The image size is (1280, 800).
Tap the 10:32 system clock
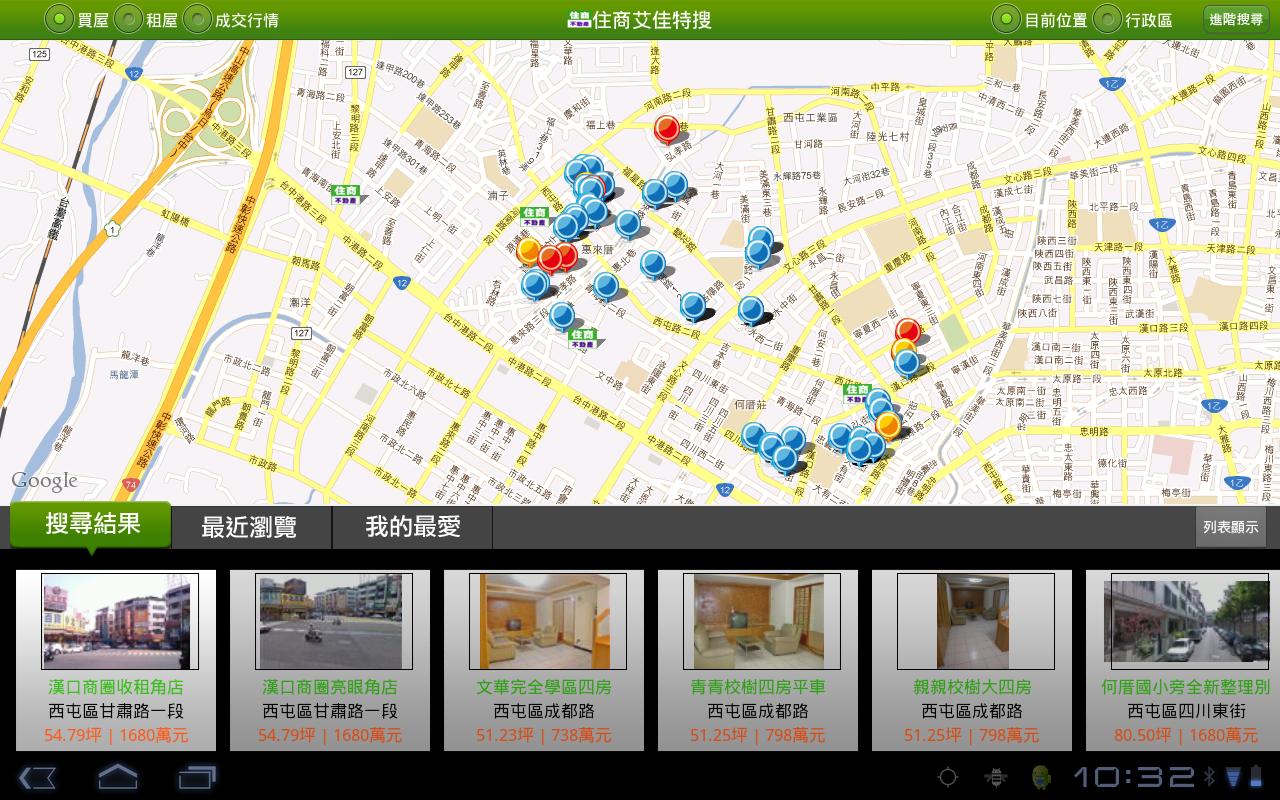coord(1134,777)
